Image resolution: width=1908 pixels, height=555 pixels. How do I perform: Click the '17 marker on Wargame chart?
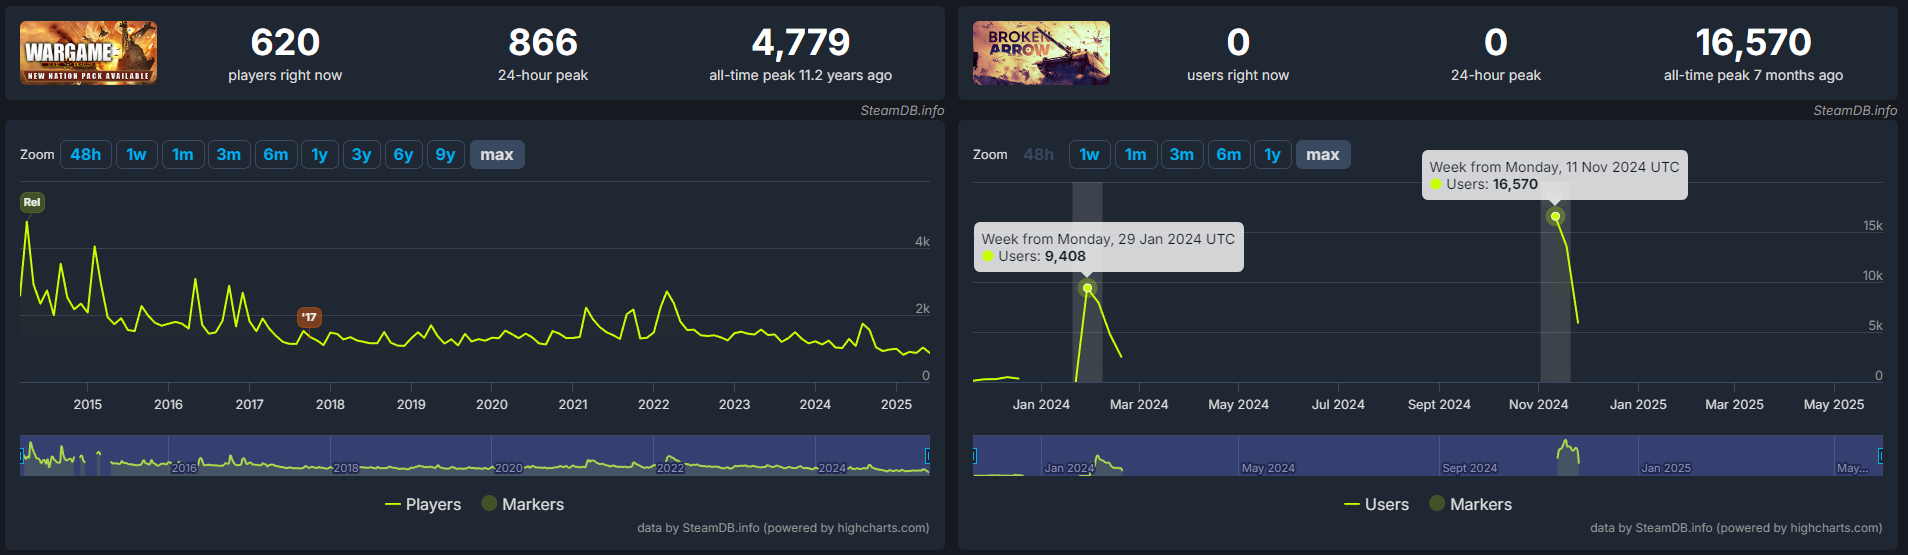pos(309,317)
